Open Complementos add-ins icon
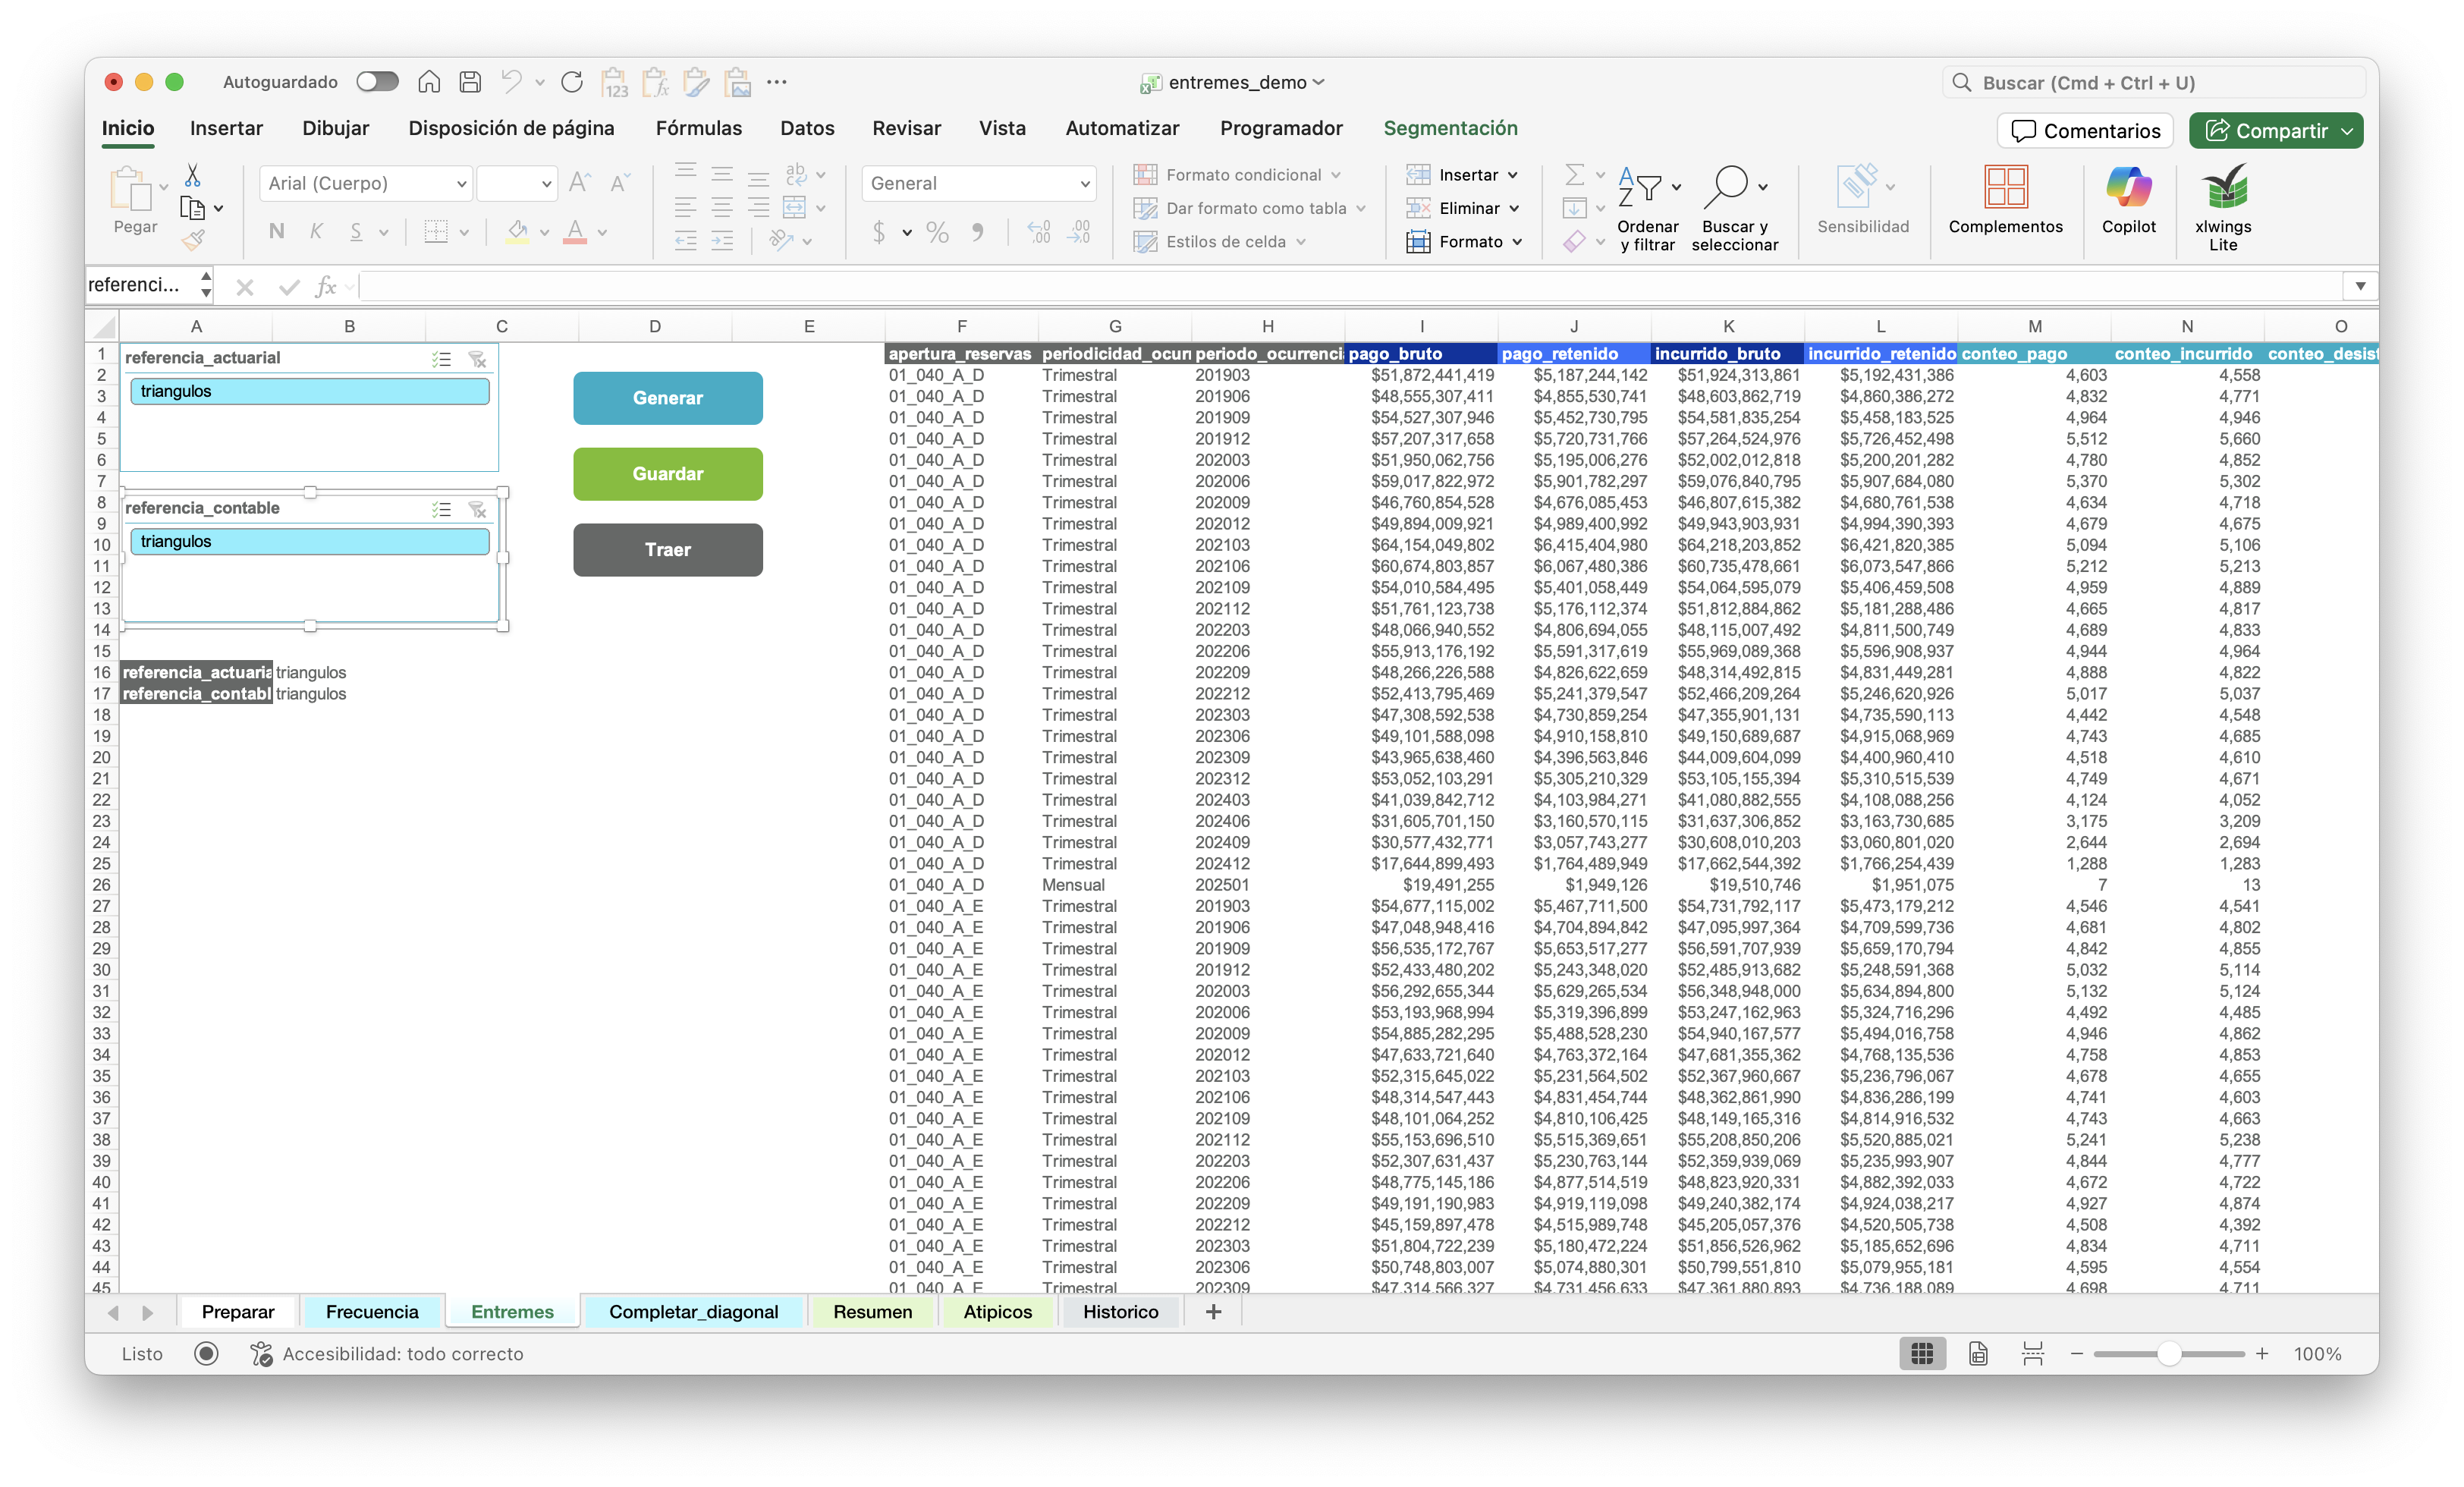 (2005, 187)
